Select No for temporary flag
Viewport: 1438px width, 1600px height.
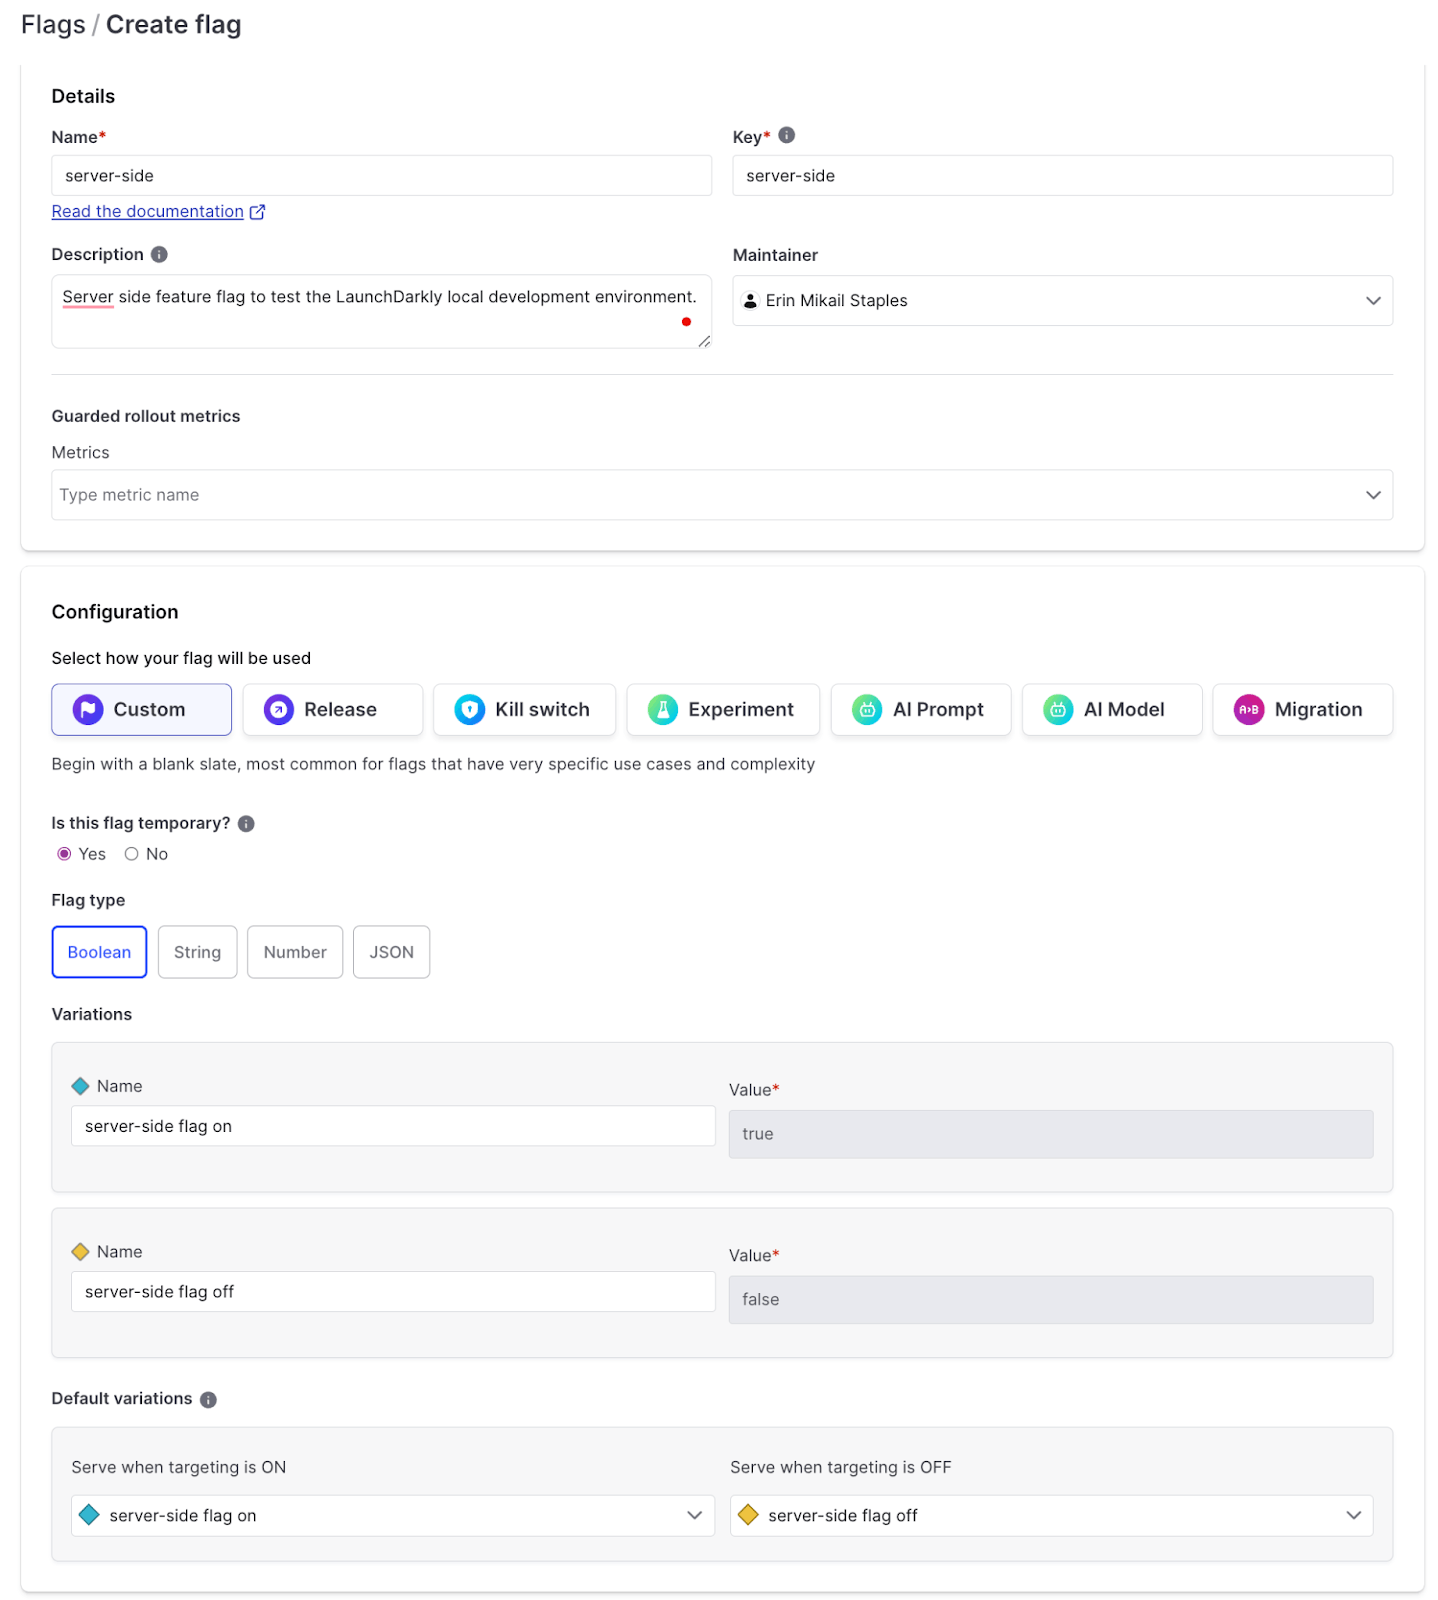click(131, 854)
